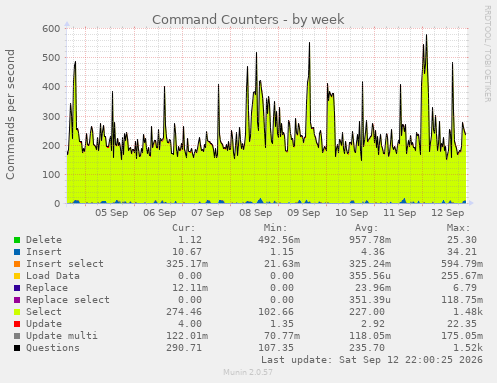This screenshot has width=497, height=383.
Task: Click the 'Questions' legend label
Action: pos(53,348)
